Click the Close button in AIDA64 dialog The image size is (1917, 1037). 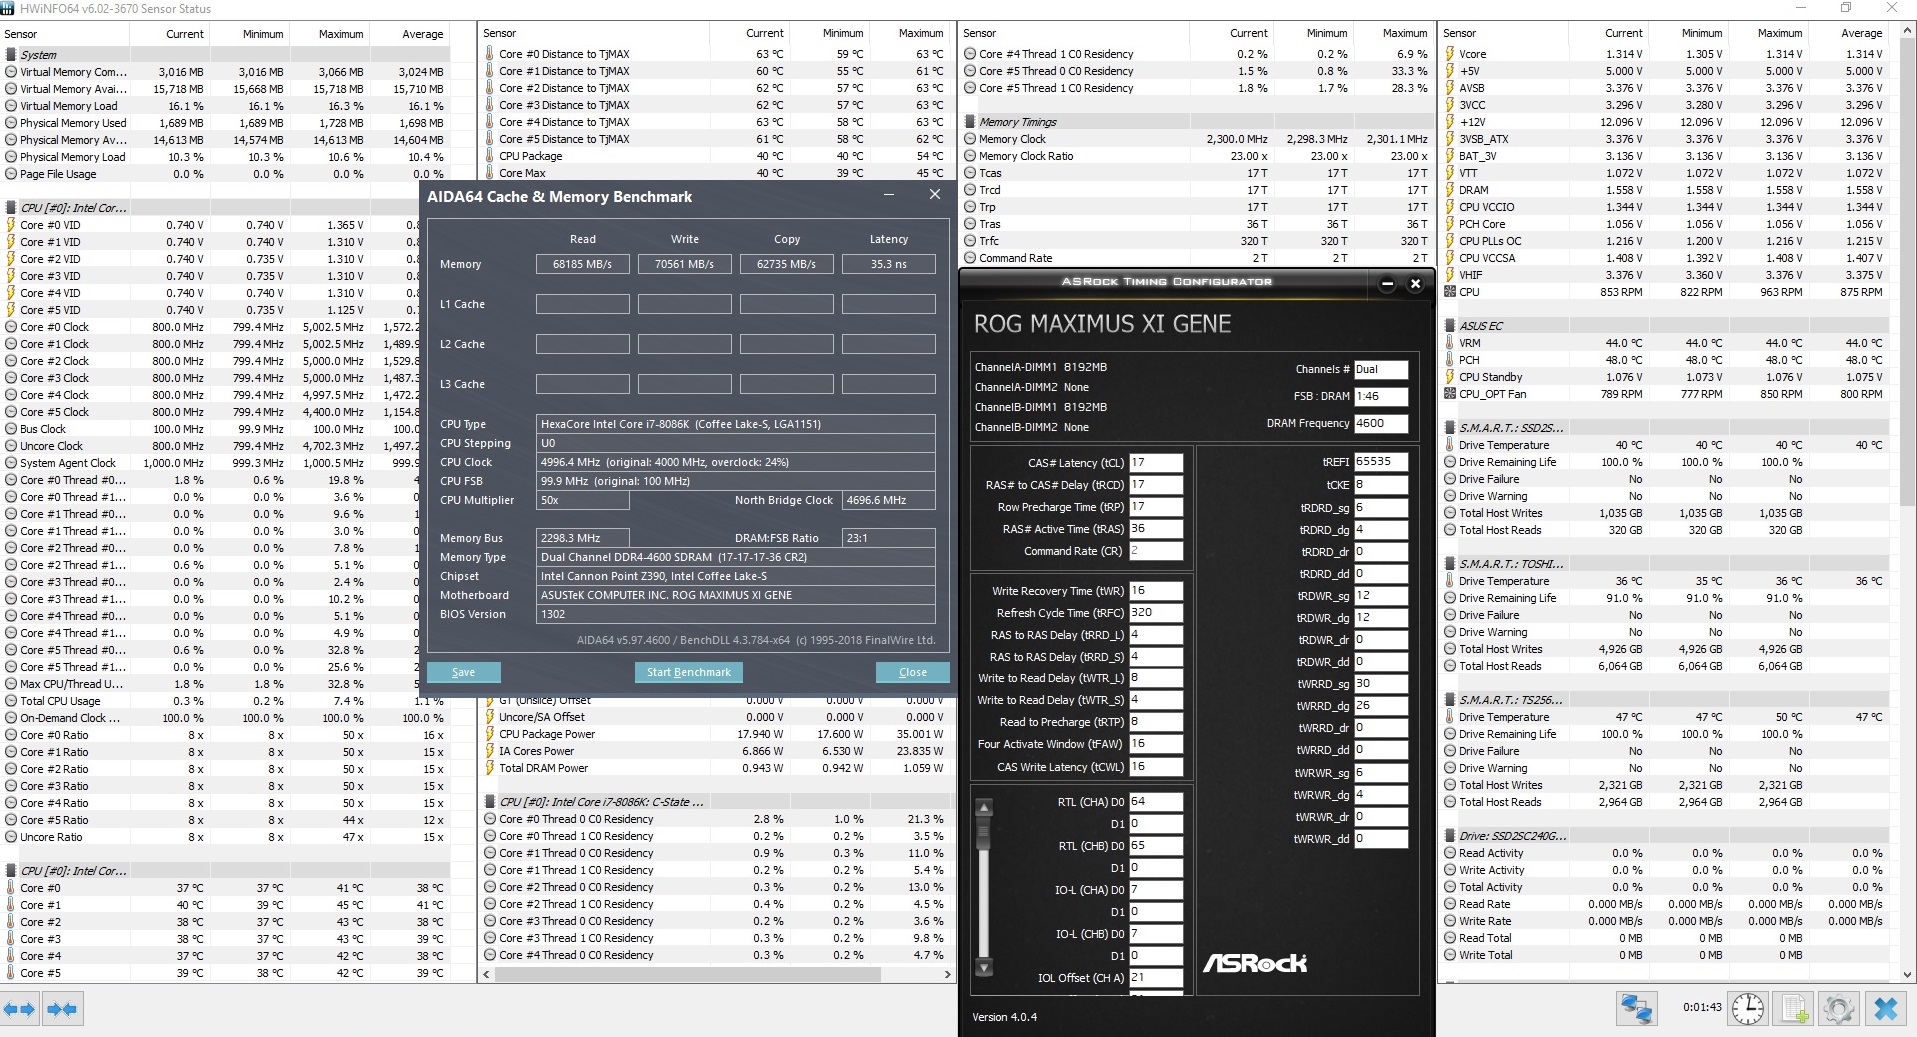coord(912,672)
